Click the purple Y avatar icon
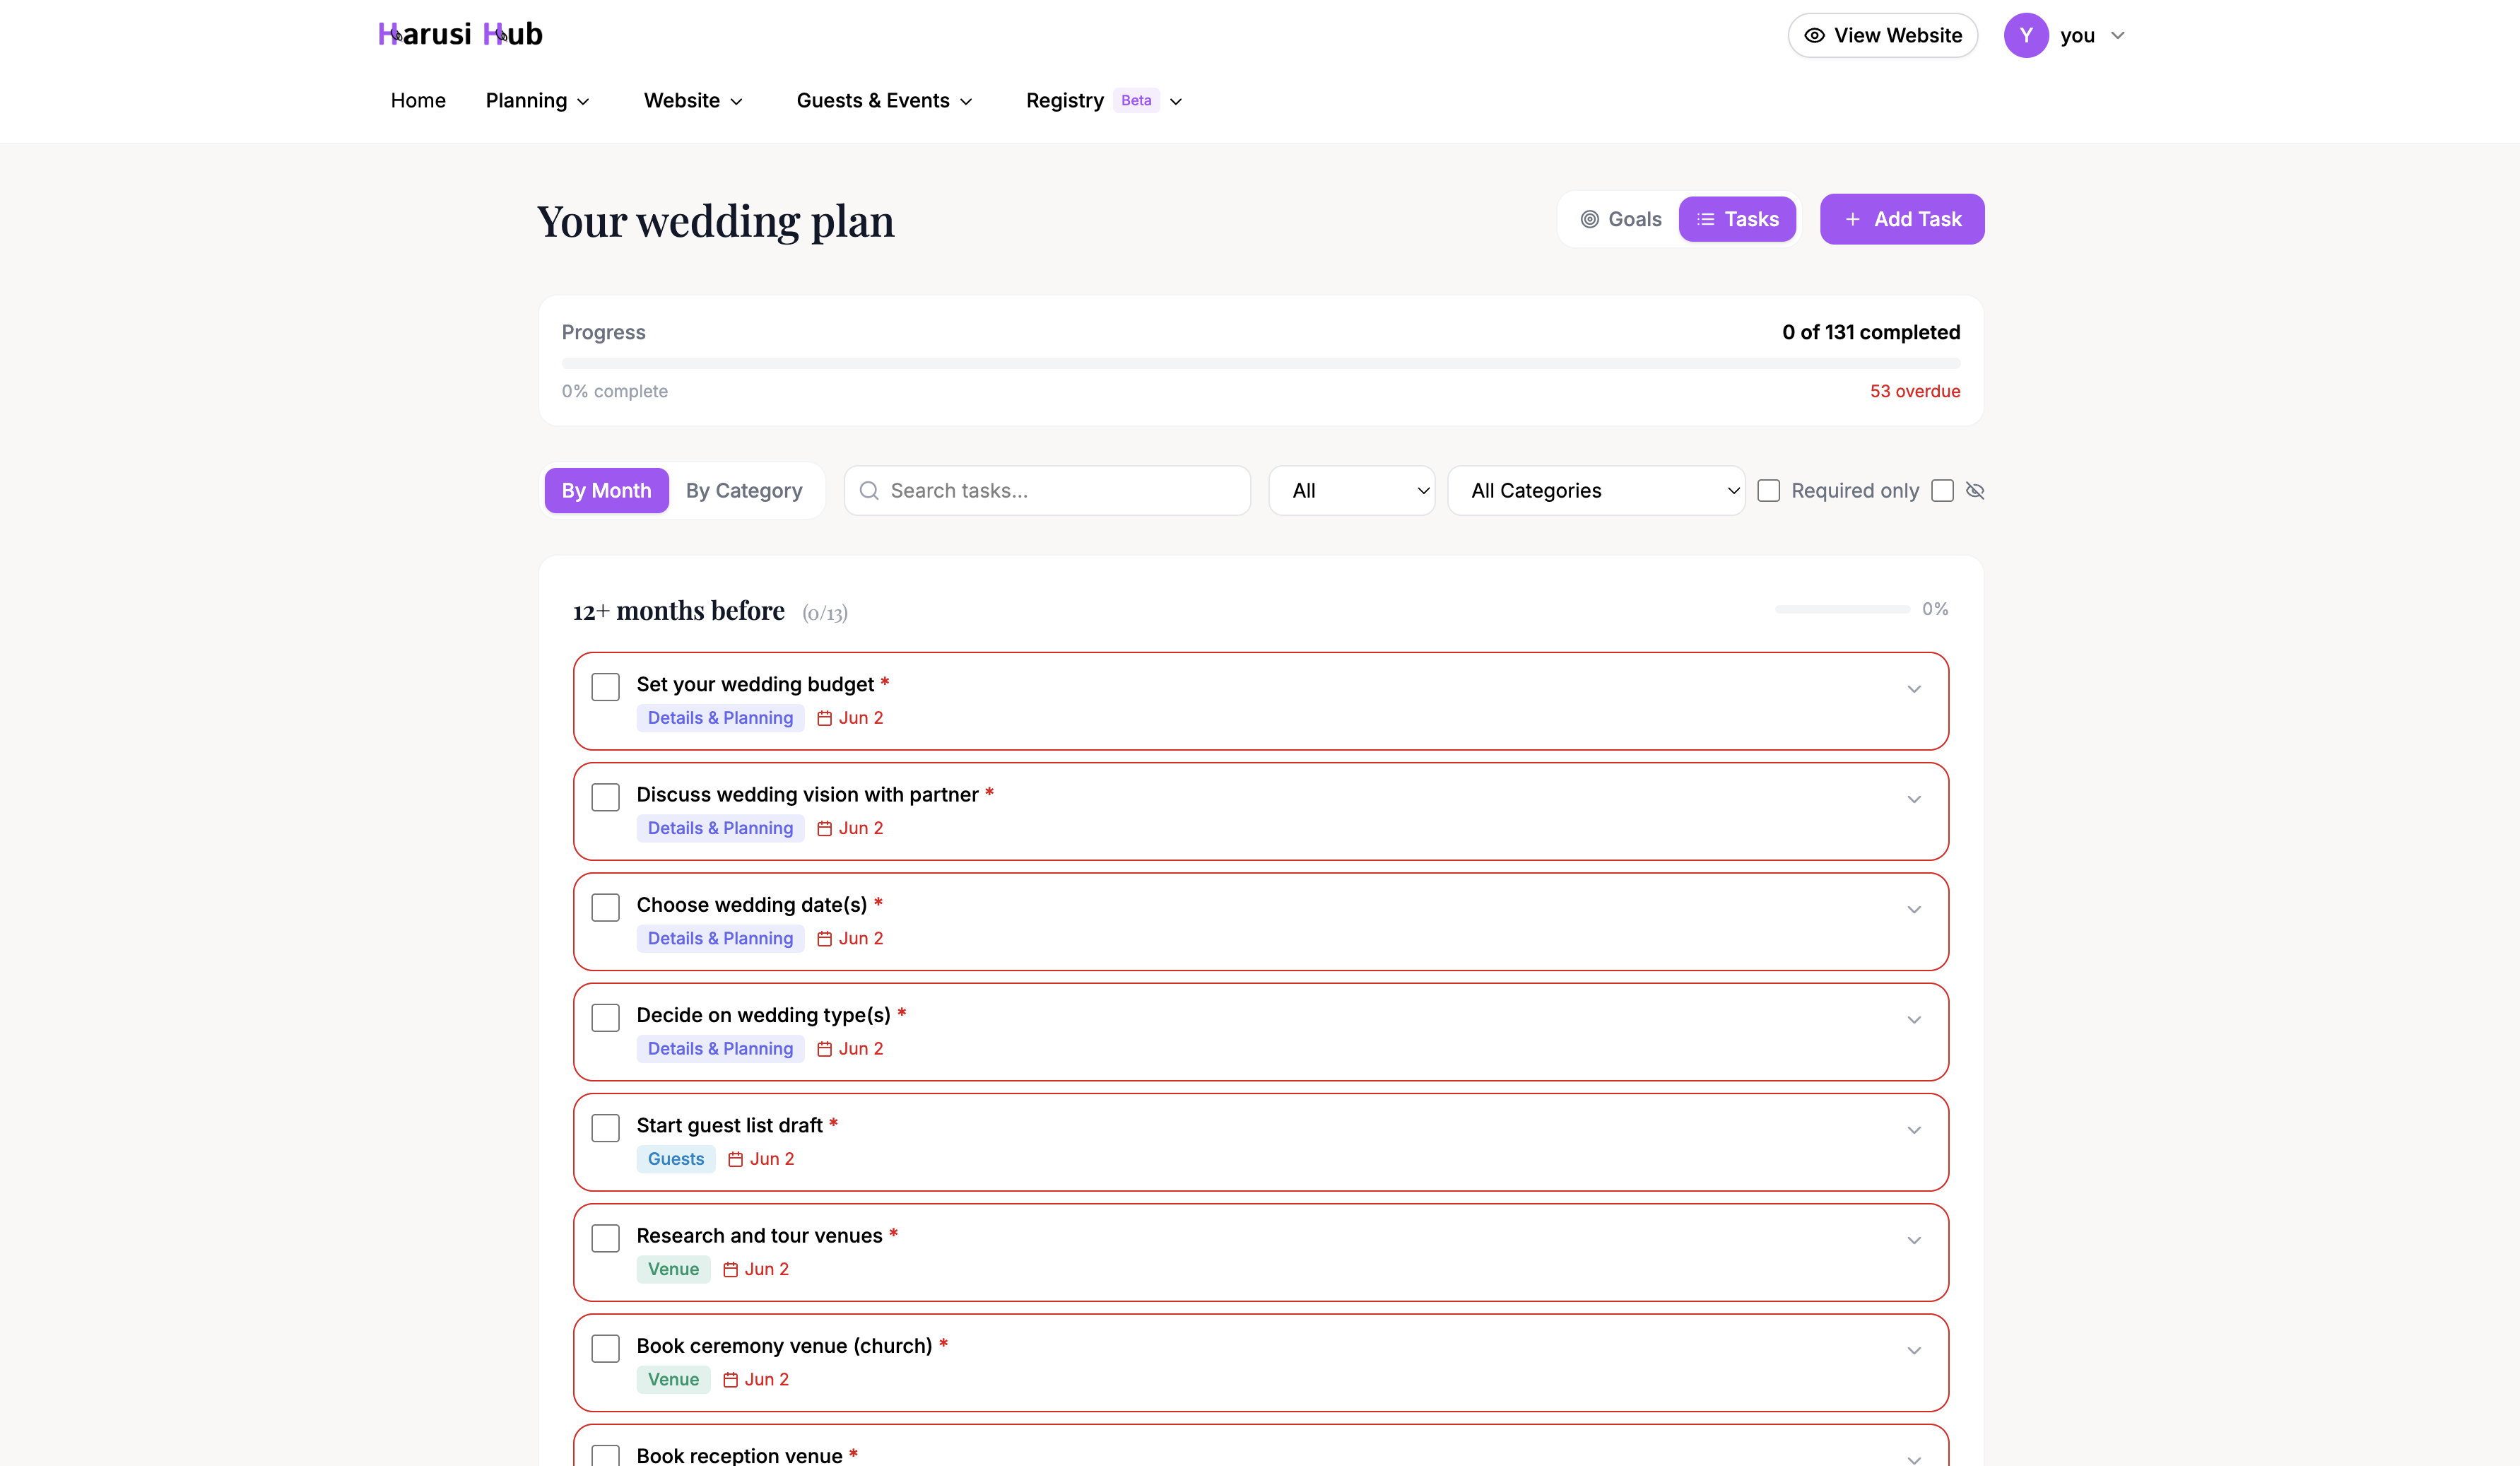The height and width of the screenshot is (1466, 2520). pos(2025,35)
